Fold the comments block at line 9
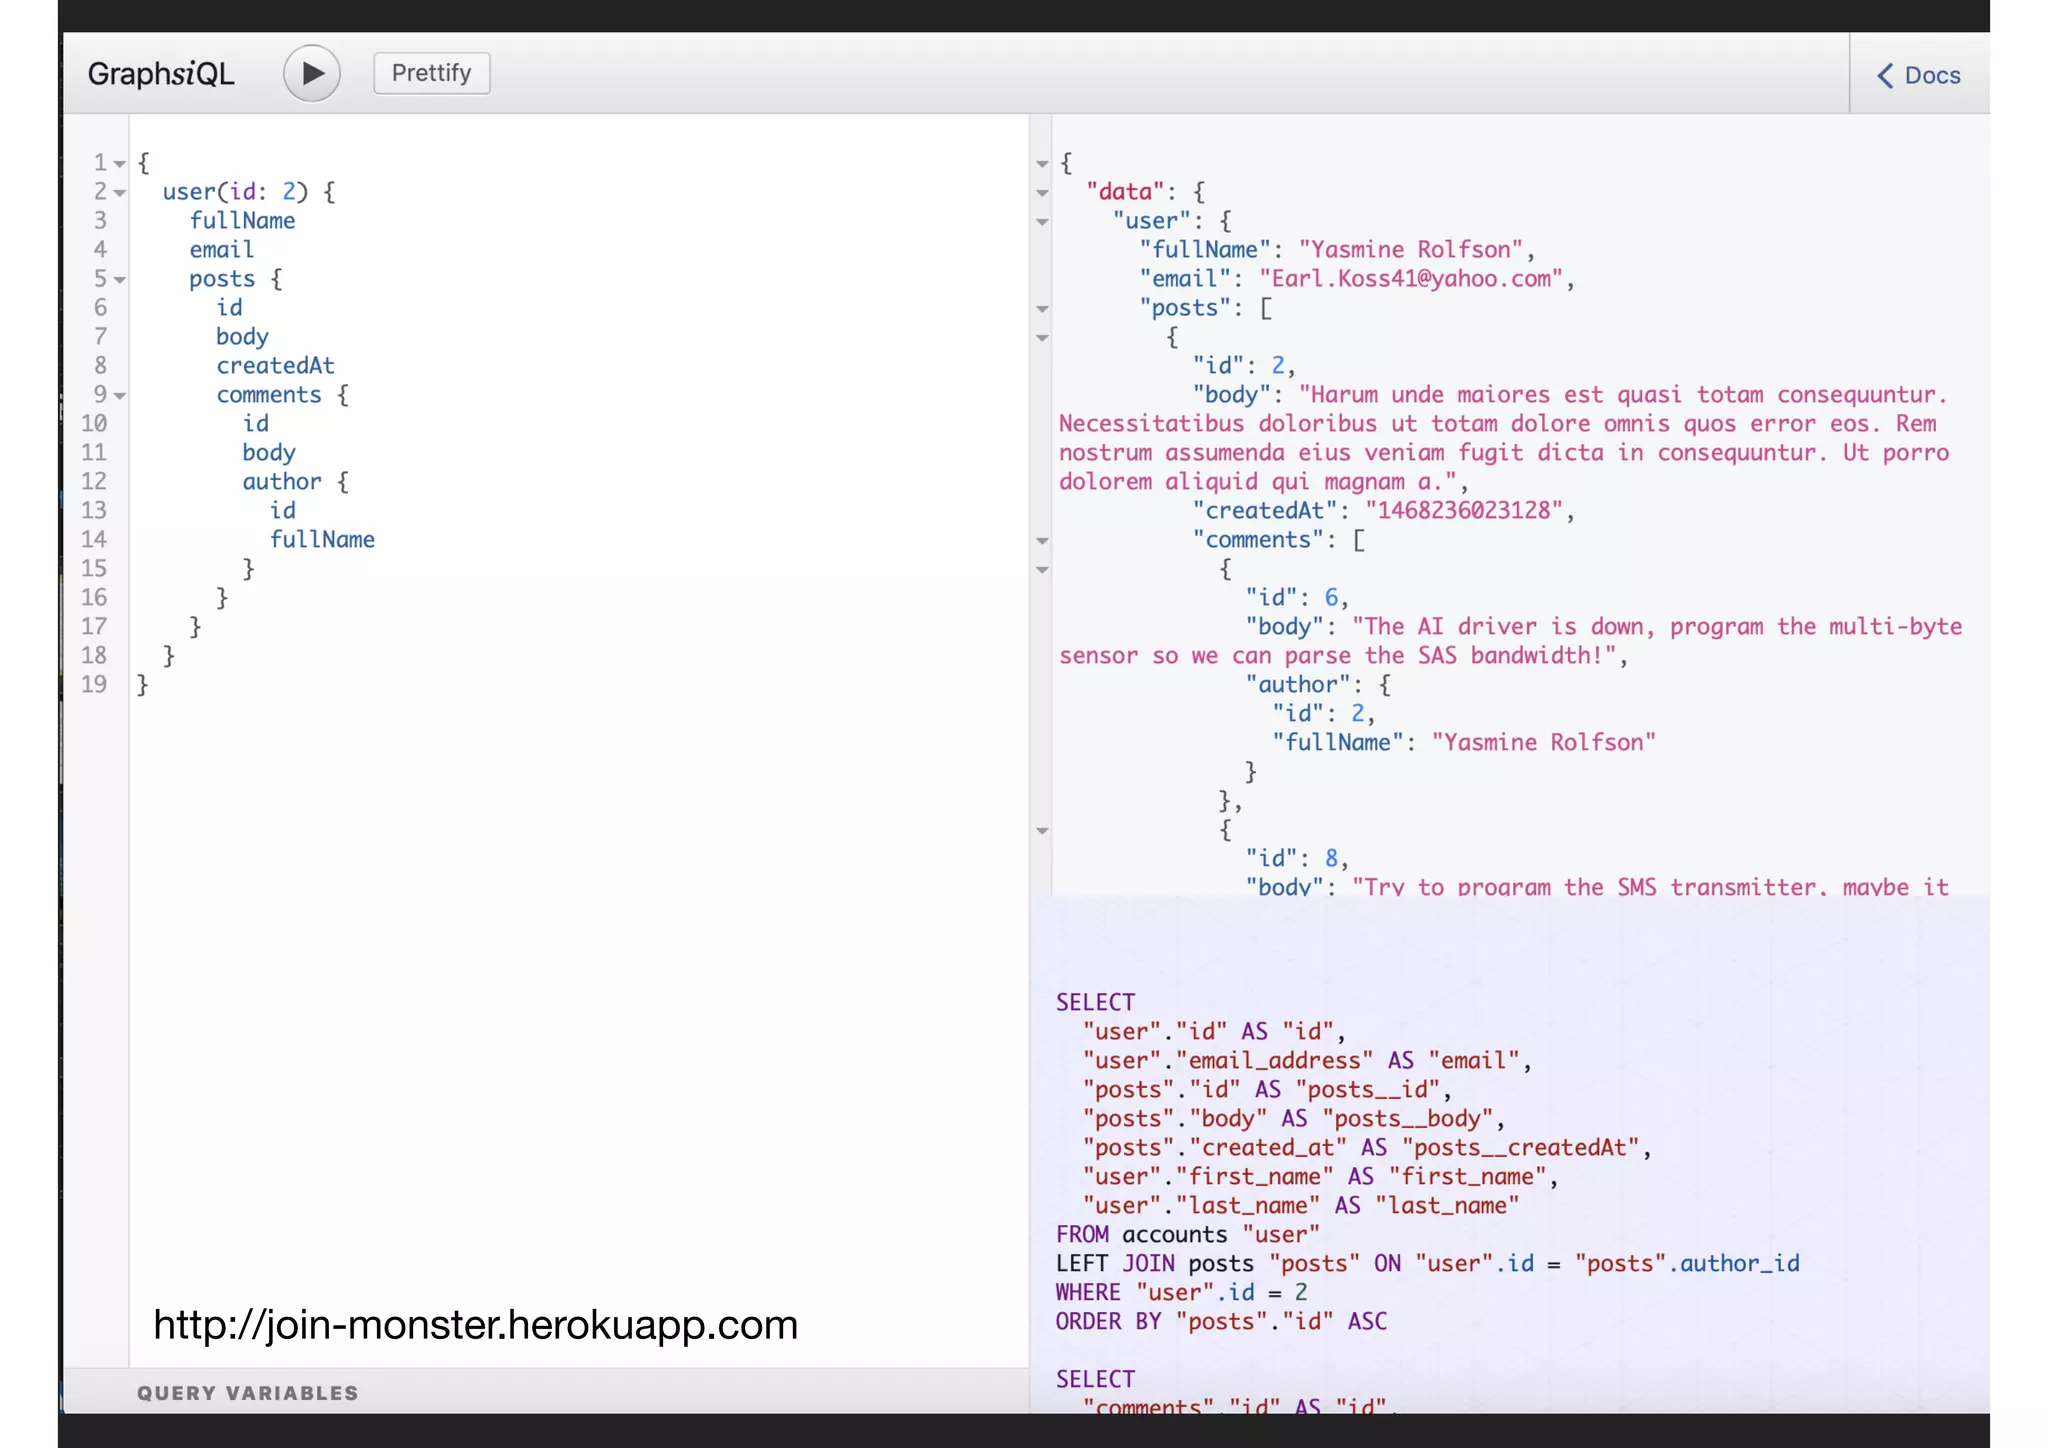Viewport: 2048px width, 1448px height. click(120, 396)
